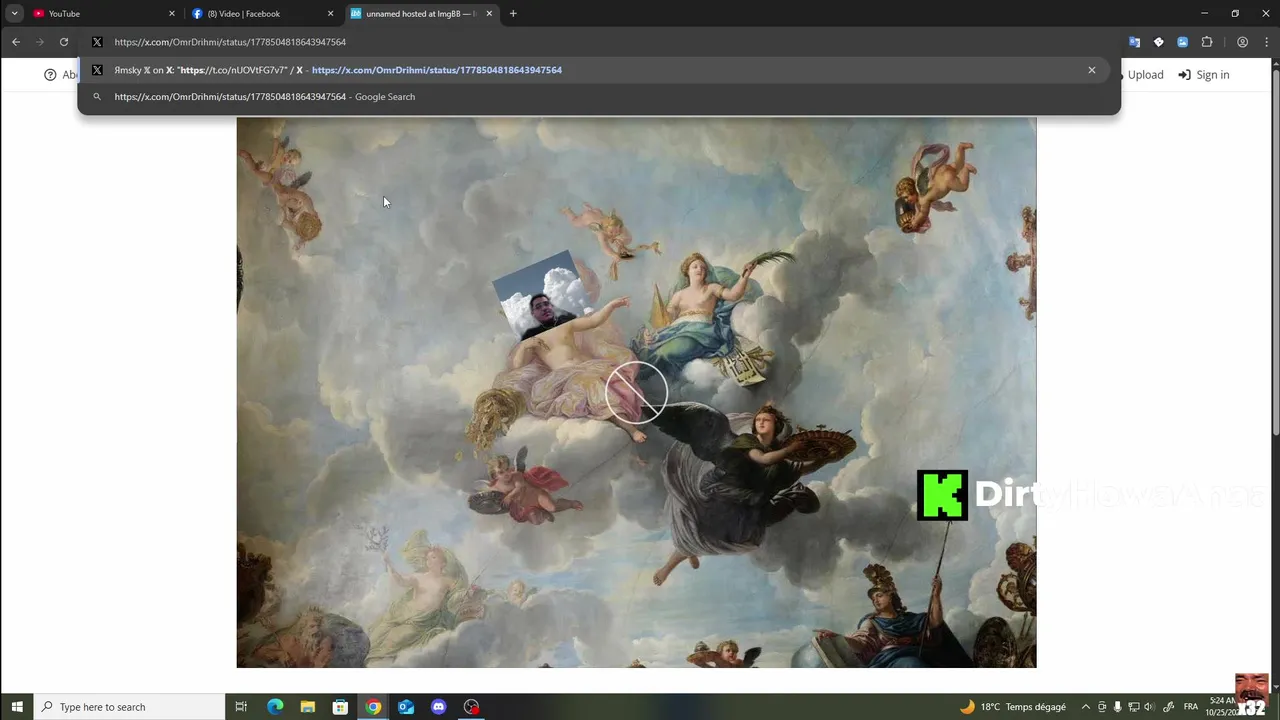Close the Facebook Video tab
The height and width of the screenshot is (720, 1280).
pos(331,14)
